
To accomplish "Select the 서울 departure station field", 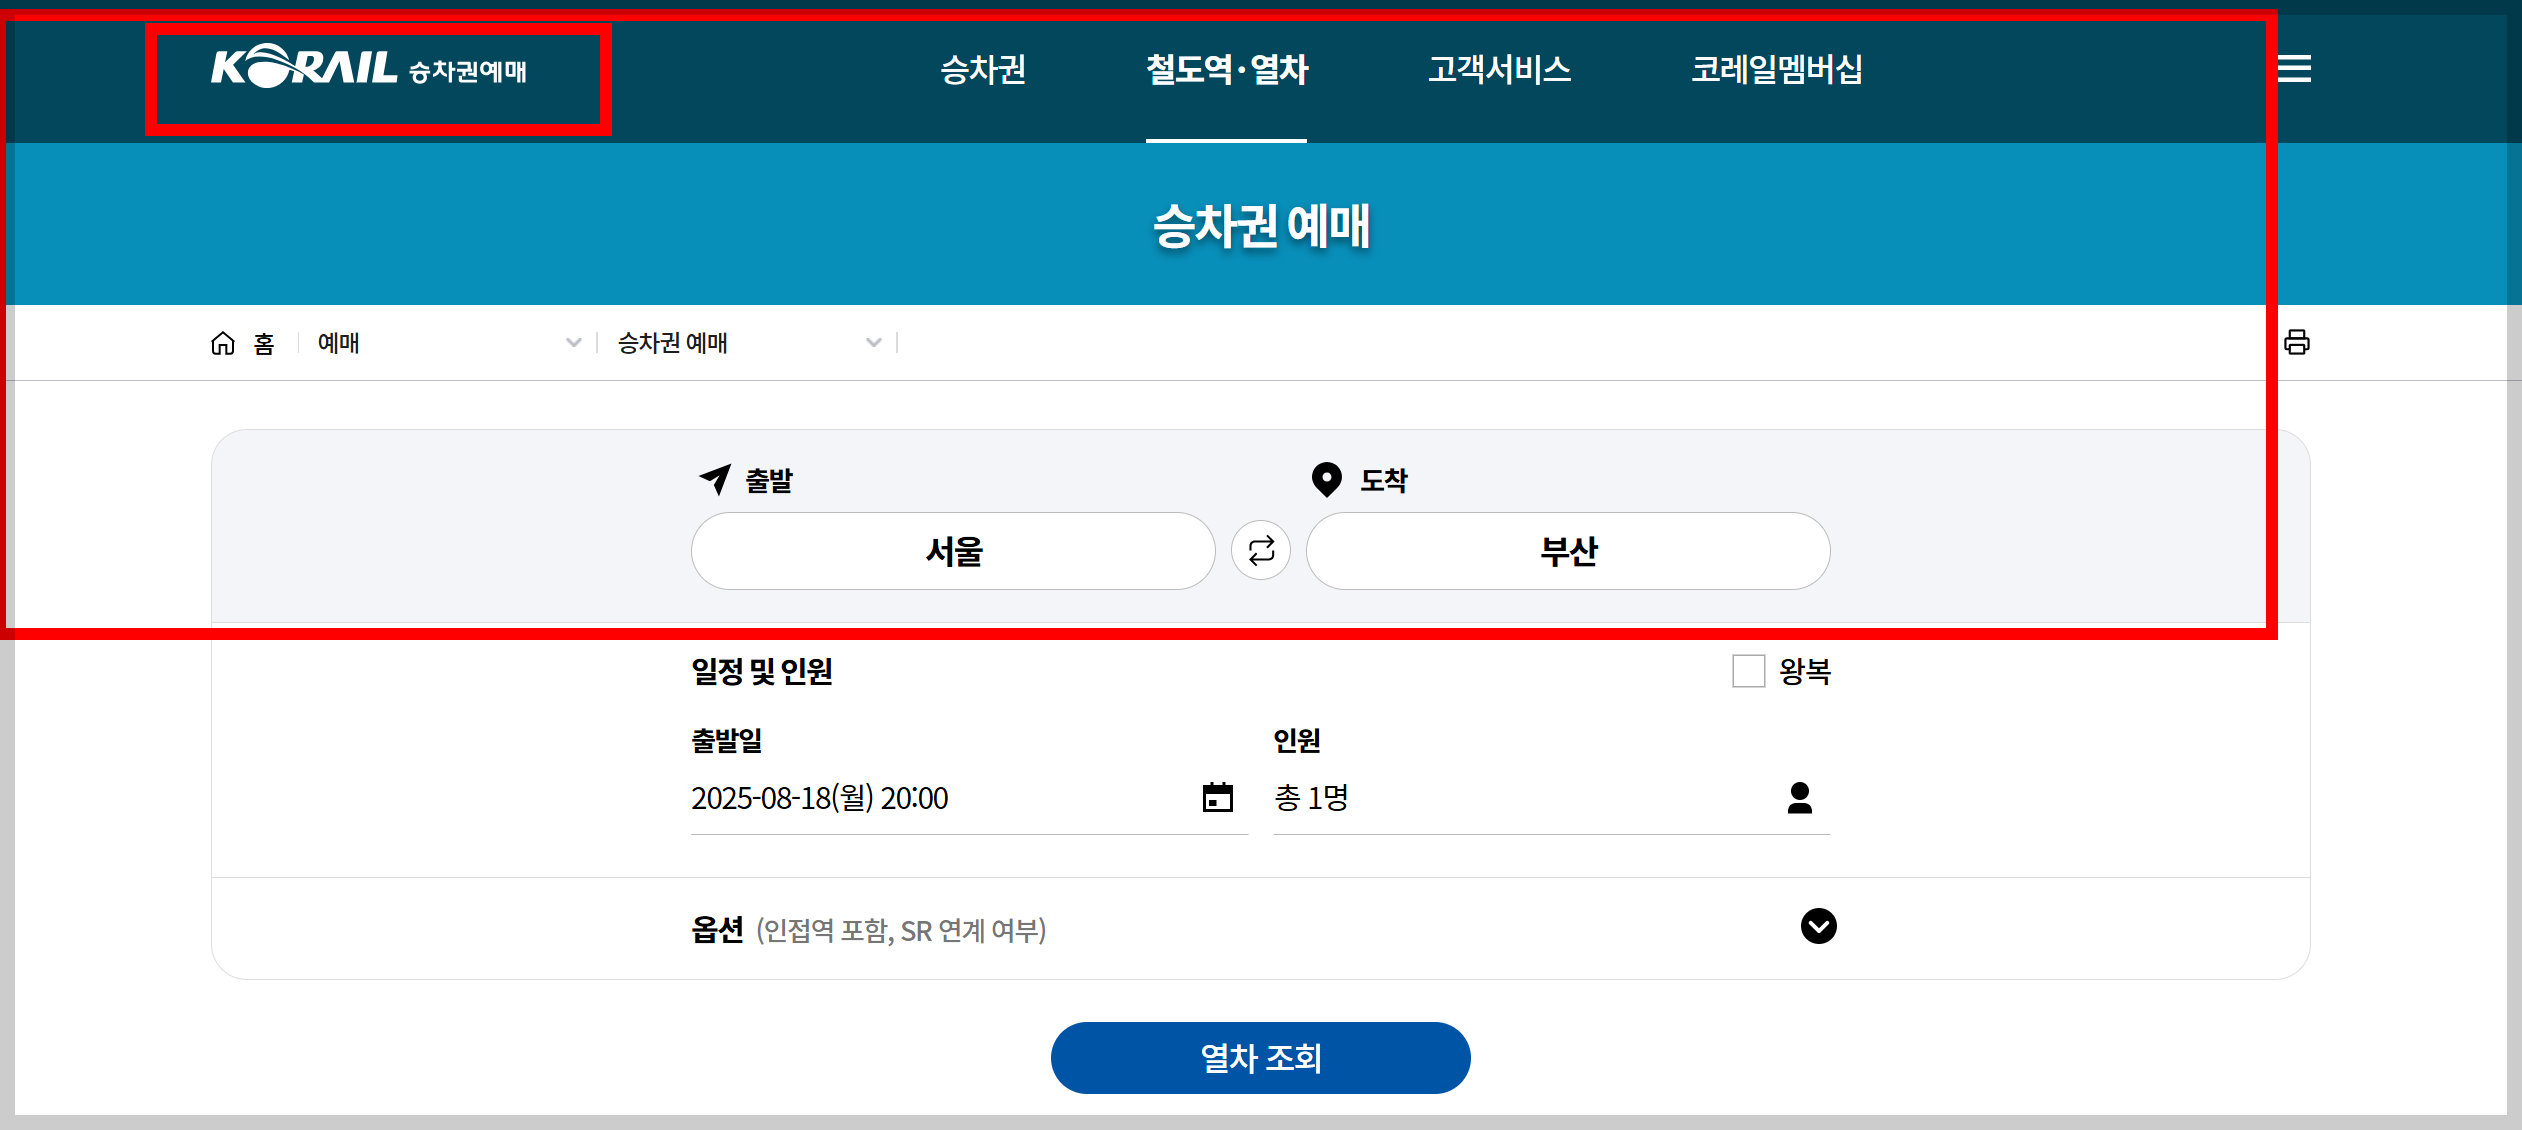I will (953, 551).
